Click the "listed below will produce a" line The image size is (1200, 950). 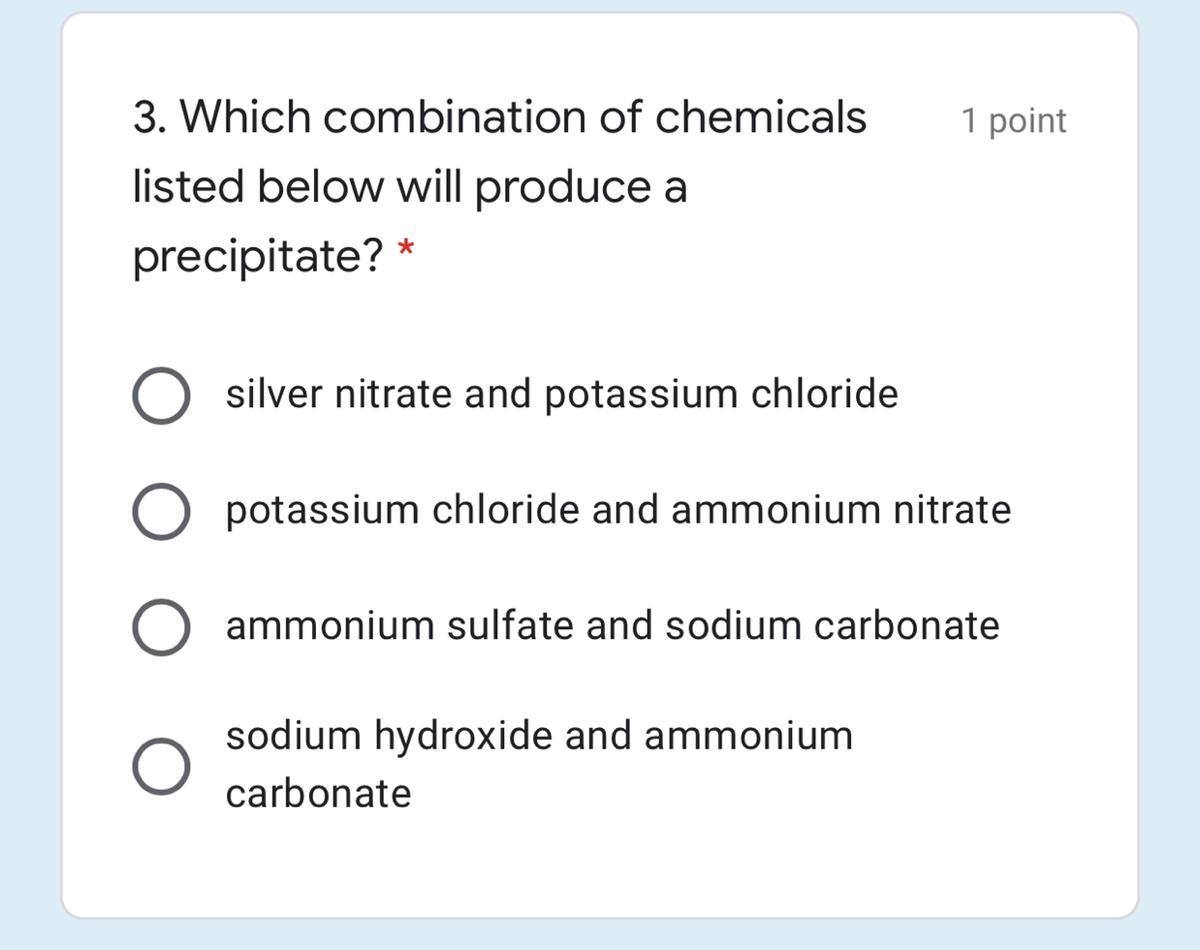[x=410, y=187]
